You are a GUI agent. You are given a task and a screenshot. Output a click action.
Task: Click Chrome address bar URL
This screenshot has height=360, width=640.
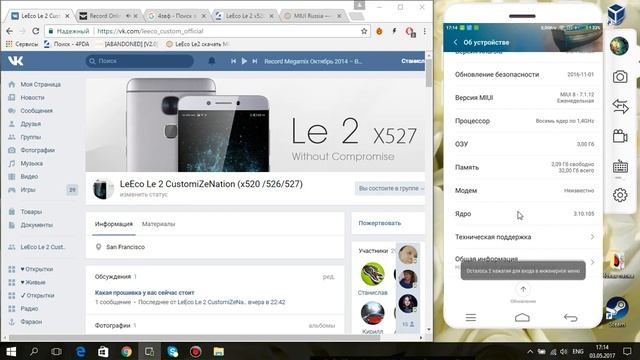tap(150, 31)
